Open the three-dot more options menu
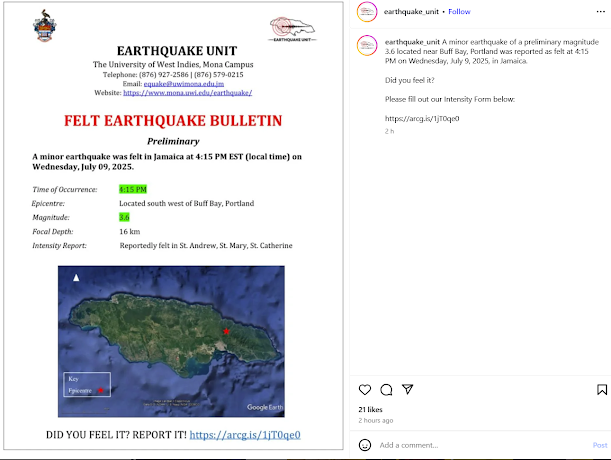611x460 pixels. pos(600,12)
